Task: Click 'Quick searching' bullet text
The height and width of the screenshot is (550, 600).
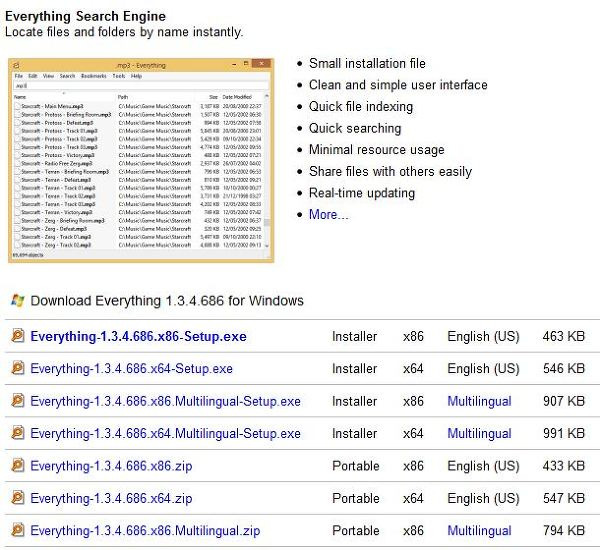Action: [x=355, y=128]
